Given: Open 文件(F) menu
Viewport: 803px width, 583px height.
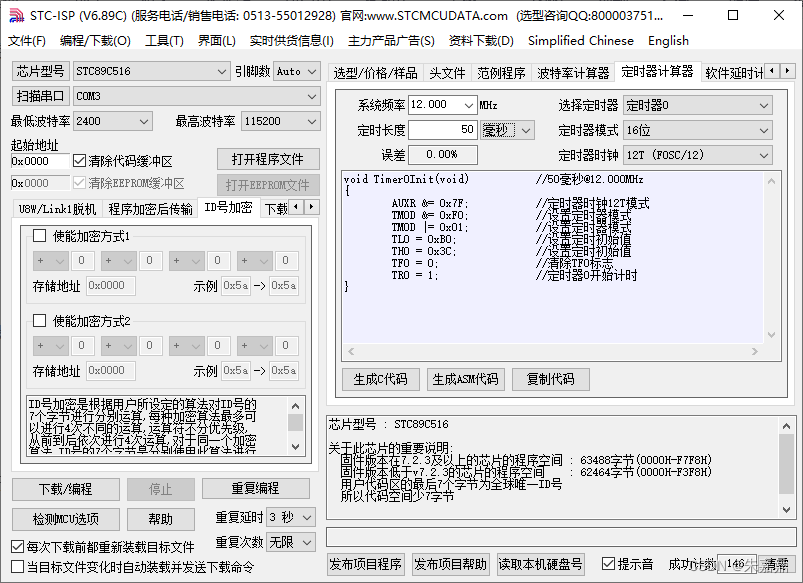Looking at the screenshot, I should (x=27, y=40).
